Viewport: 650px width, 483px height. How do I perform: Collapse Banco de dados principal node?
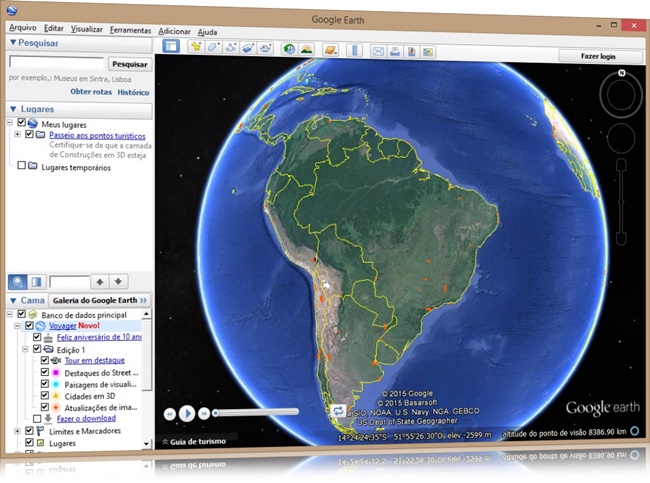(x=10, y=314)
